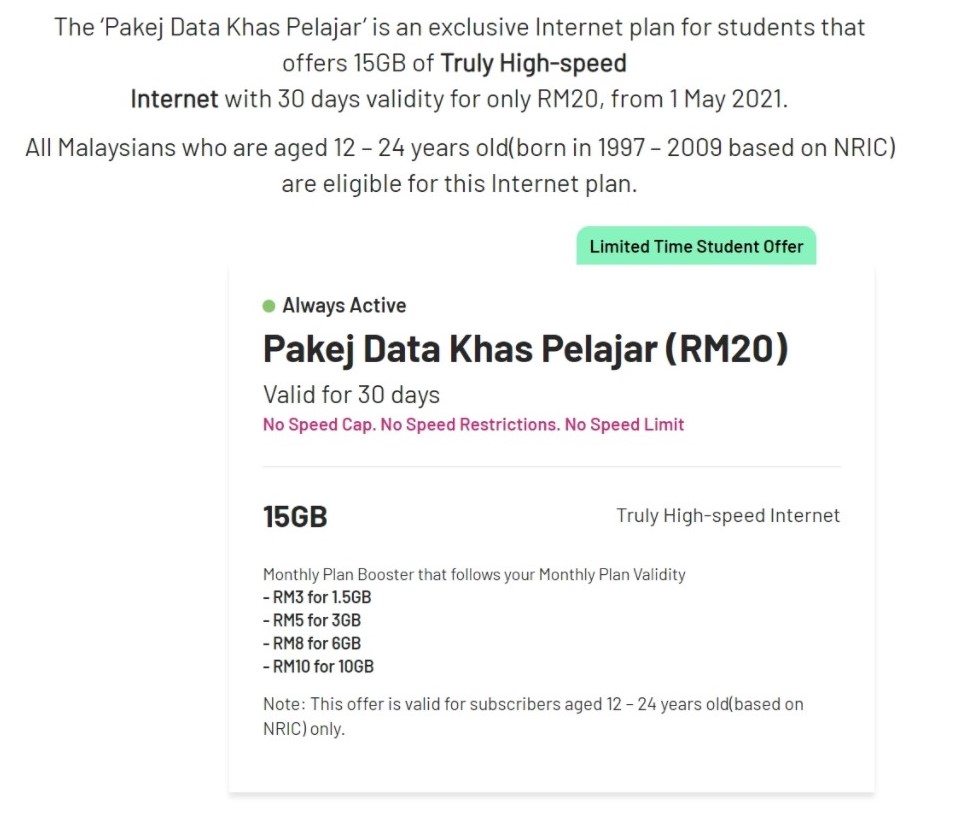Click the bold Internet word in intro paragraph
Screen dimensions: 965x822
coord(174,98)
